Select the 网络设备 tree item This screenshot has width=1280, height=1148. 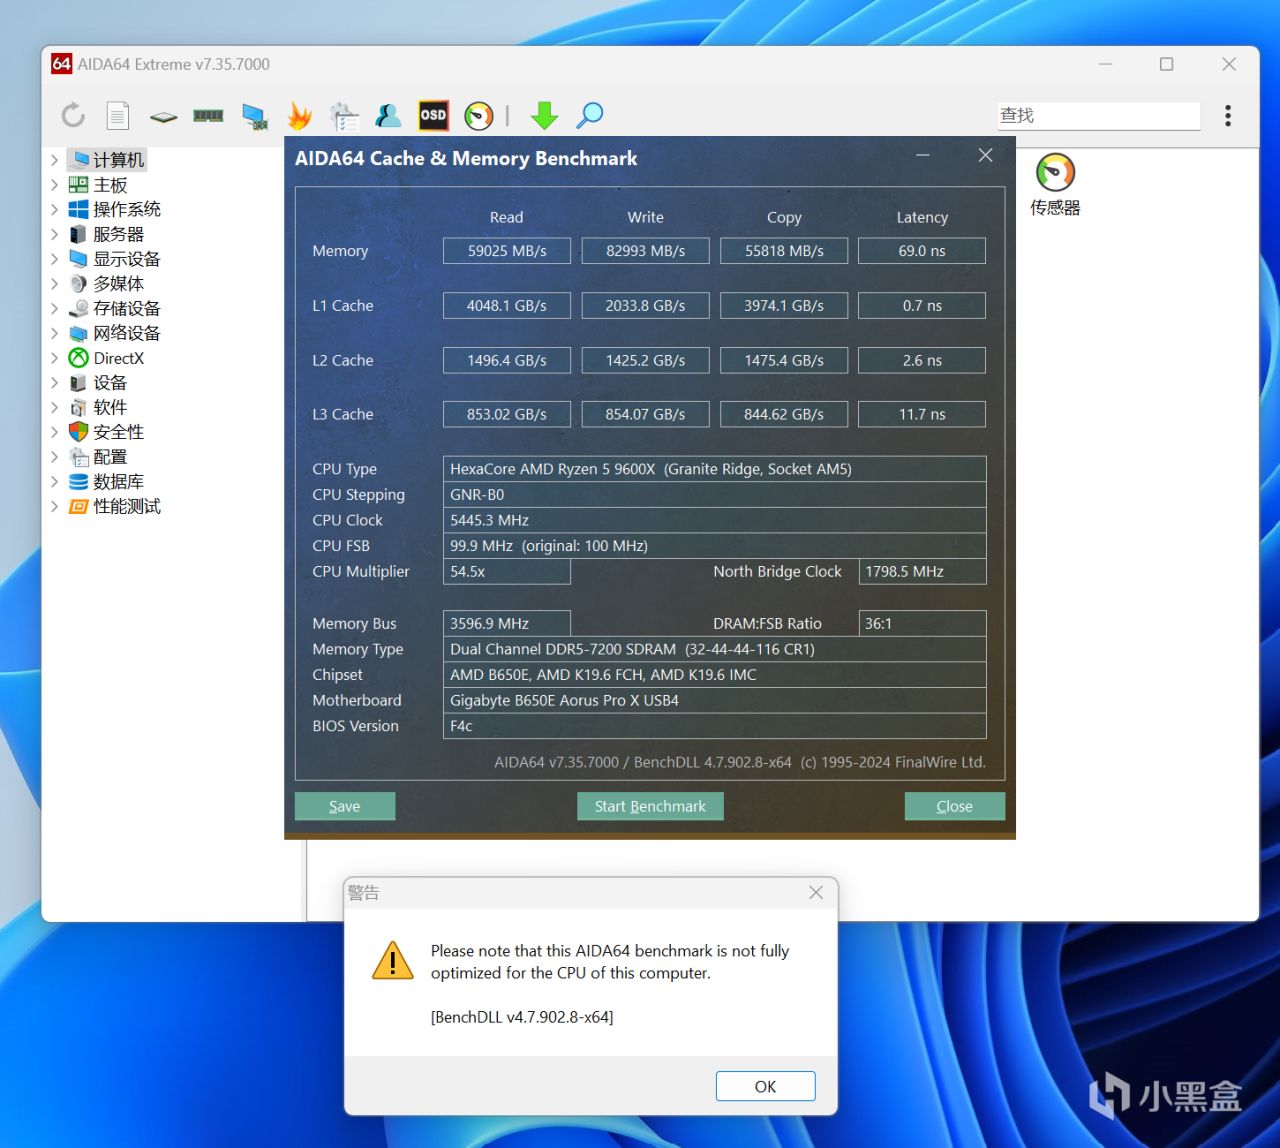115,333
